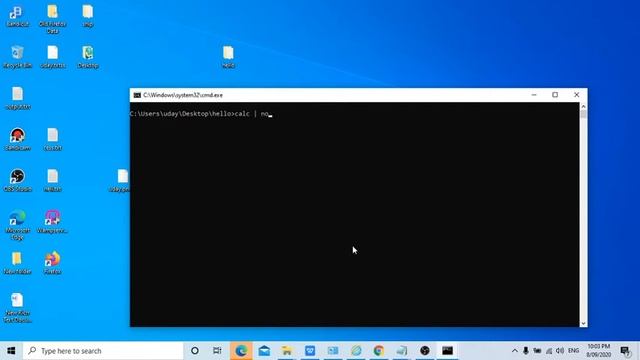Maximize the cmd.exe window
This screenshot has height=360, width=640.
[555, 95]
